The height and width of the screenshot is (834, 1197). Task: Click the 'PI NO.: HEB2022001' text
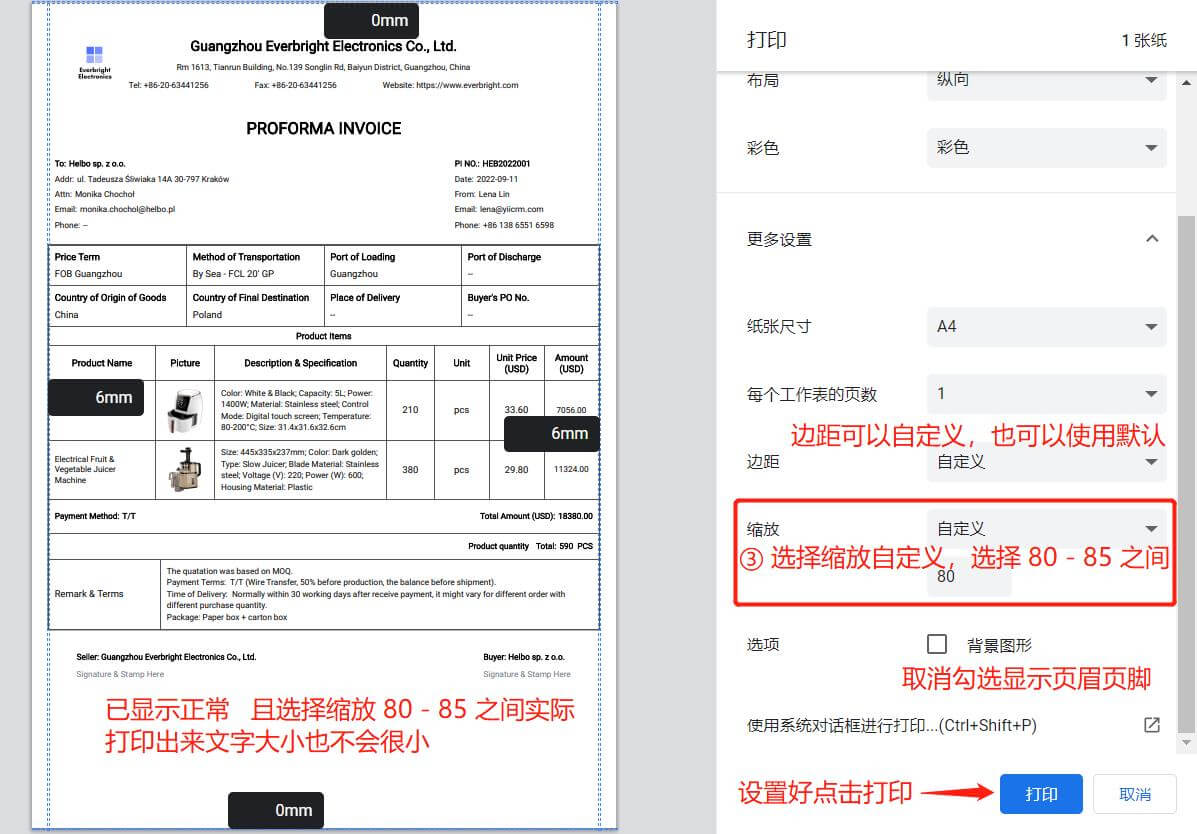(x=492, y=163)
